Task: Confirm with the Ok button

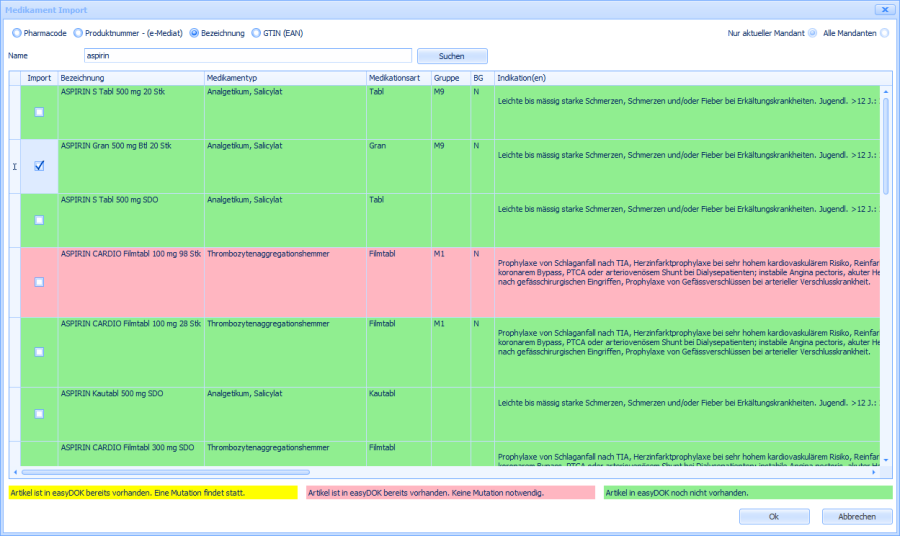Action: click(774, 517)
